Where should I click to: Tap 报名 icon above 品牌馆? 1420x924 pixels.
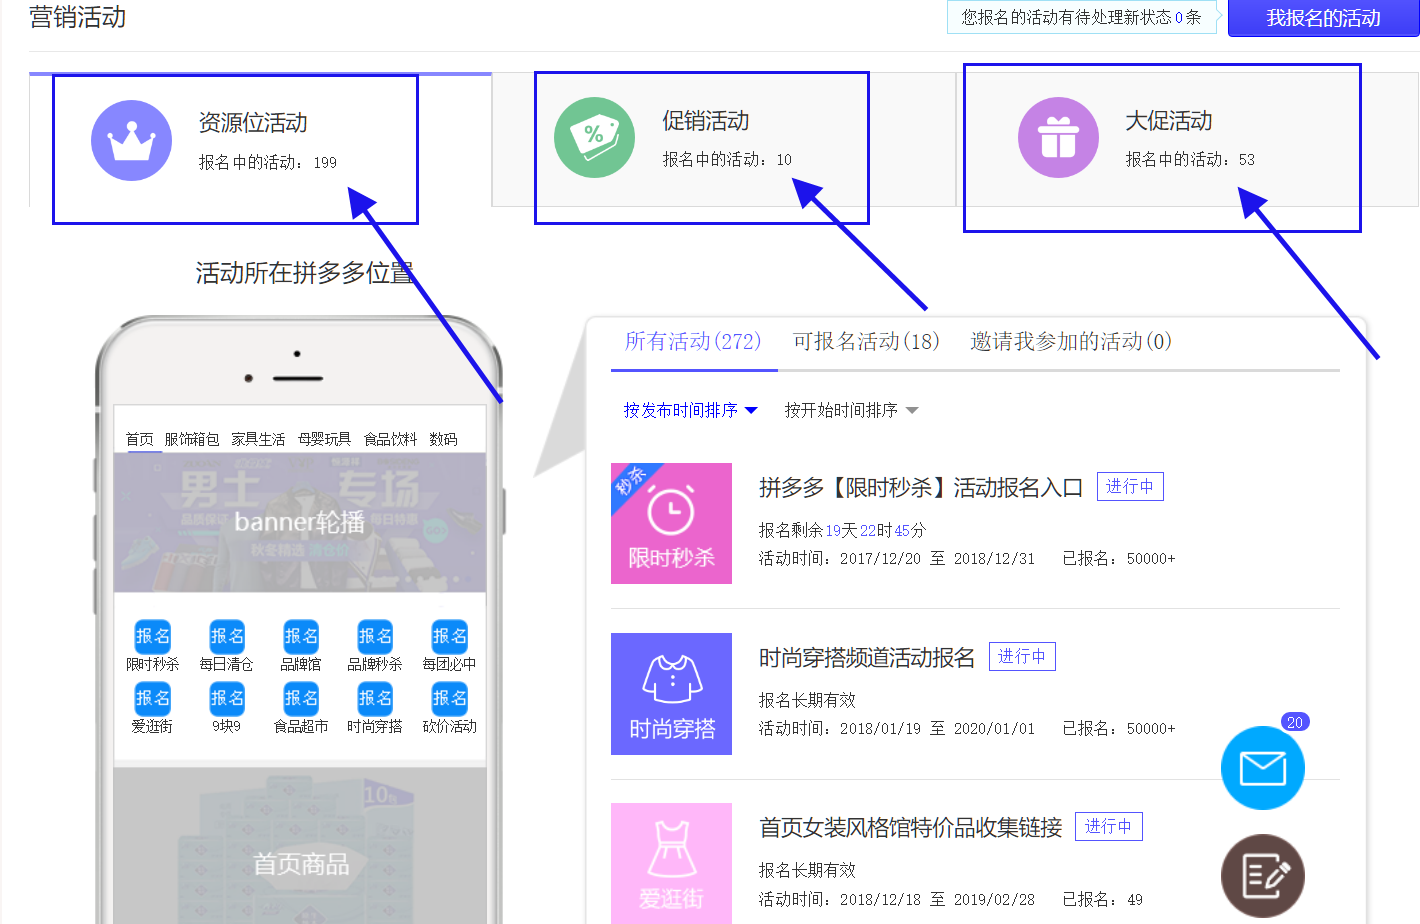pyautogui.click(x=301, y=637)
